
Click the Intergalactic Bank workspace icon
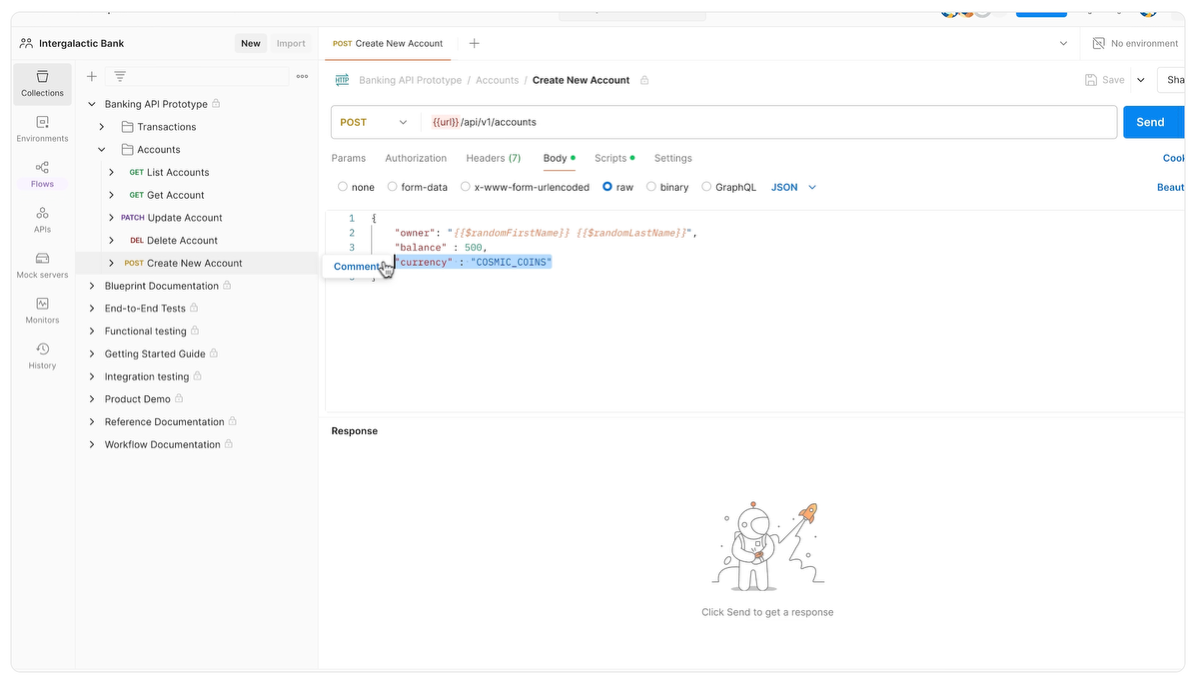(x=26, y=43)
